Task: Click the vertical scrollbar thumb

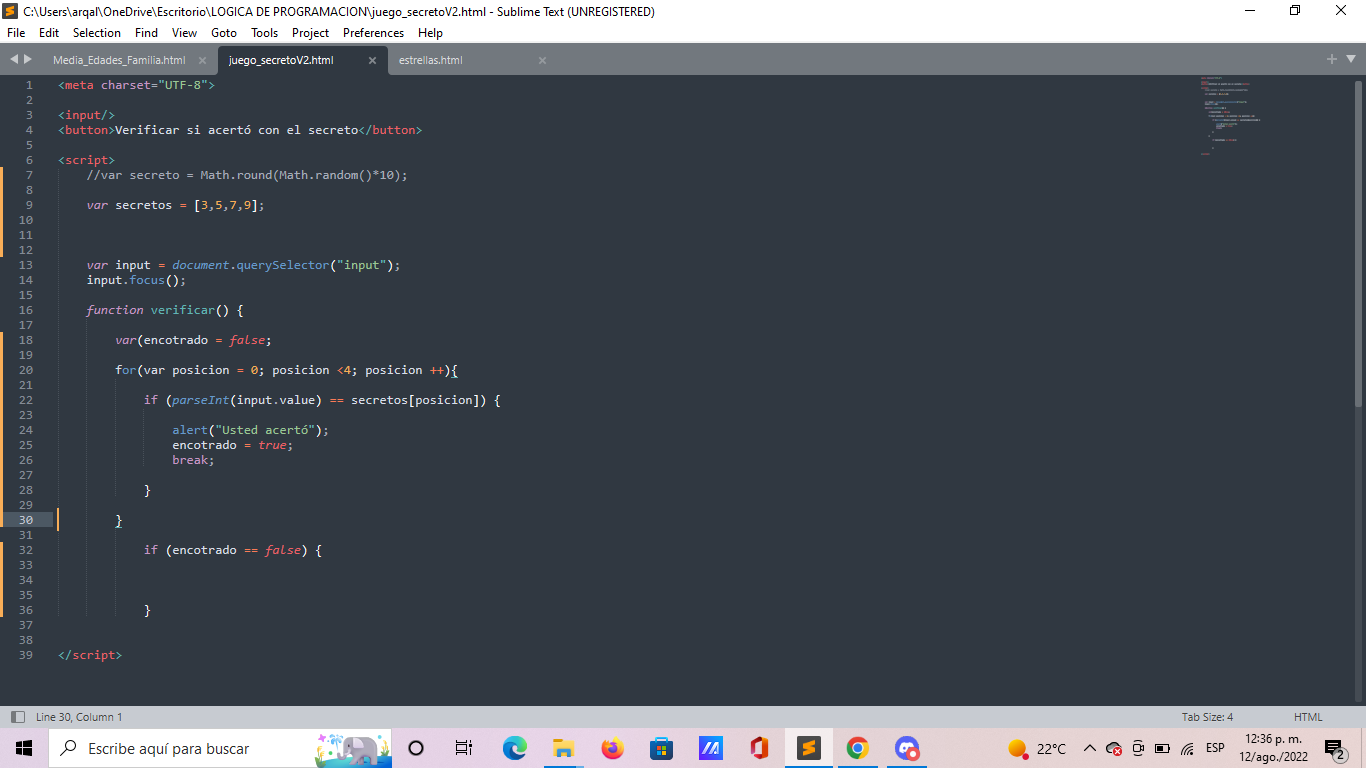Action: tap(1358, 242)
